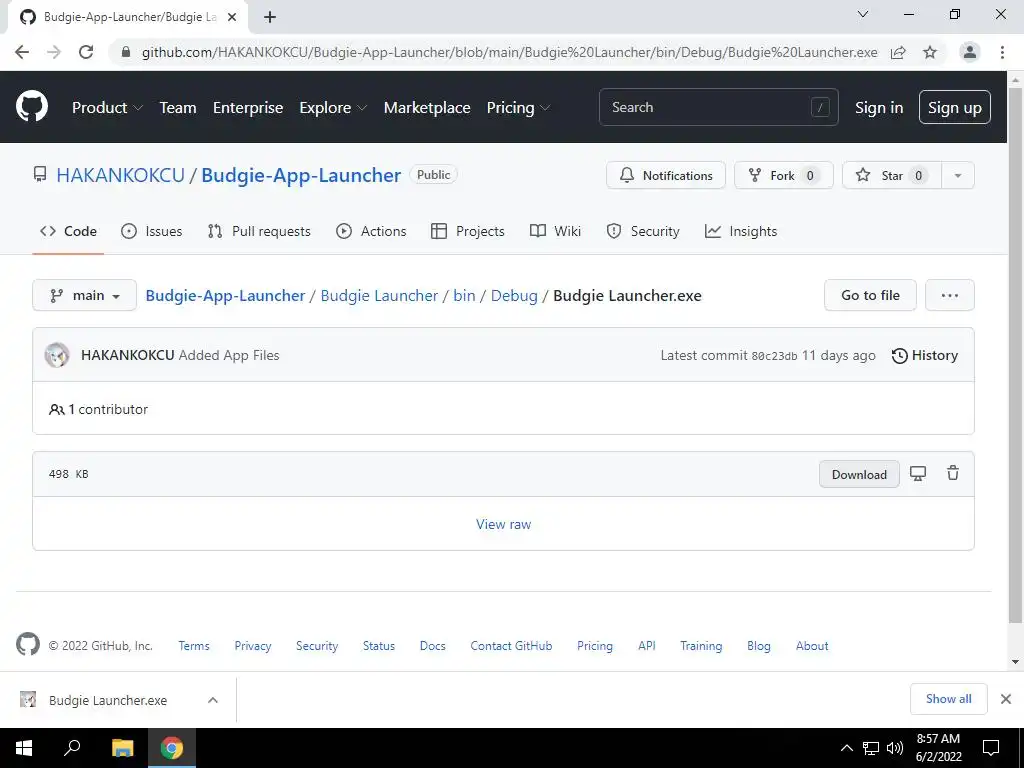The image size is (1024, 768).
Task: Click the trash icon to delete the file
Action: point(953,473)
